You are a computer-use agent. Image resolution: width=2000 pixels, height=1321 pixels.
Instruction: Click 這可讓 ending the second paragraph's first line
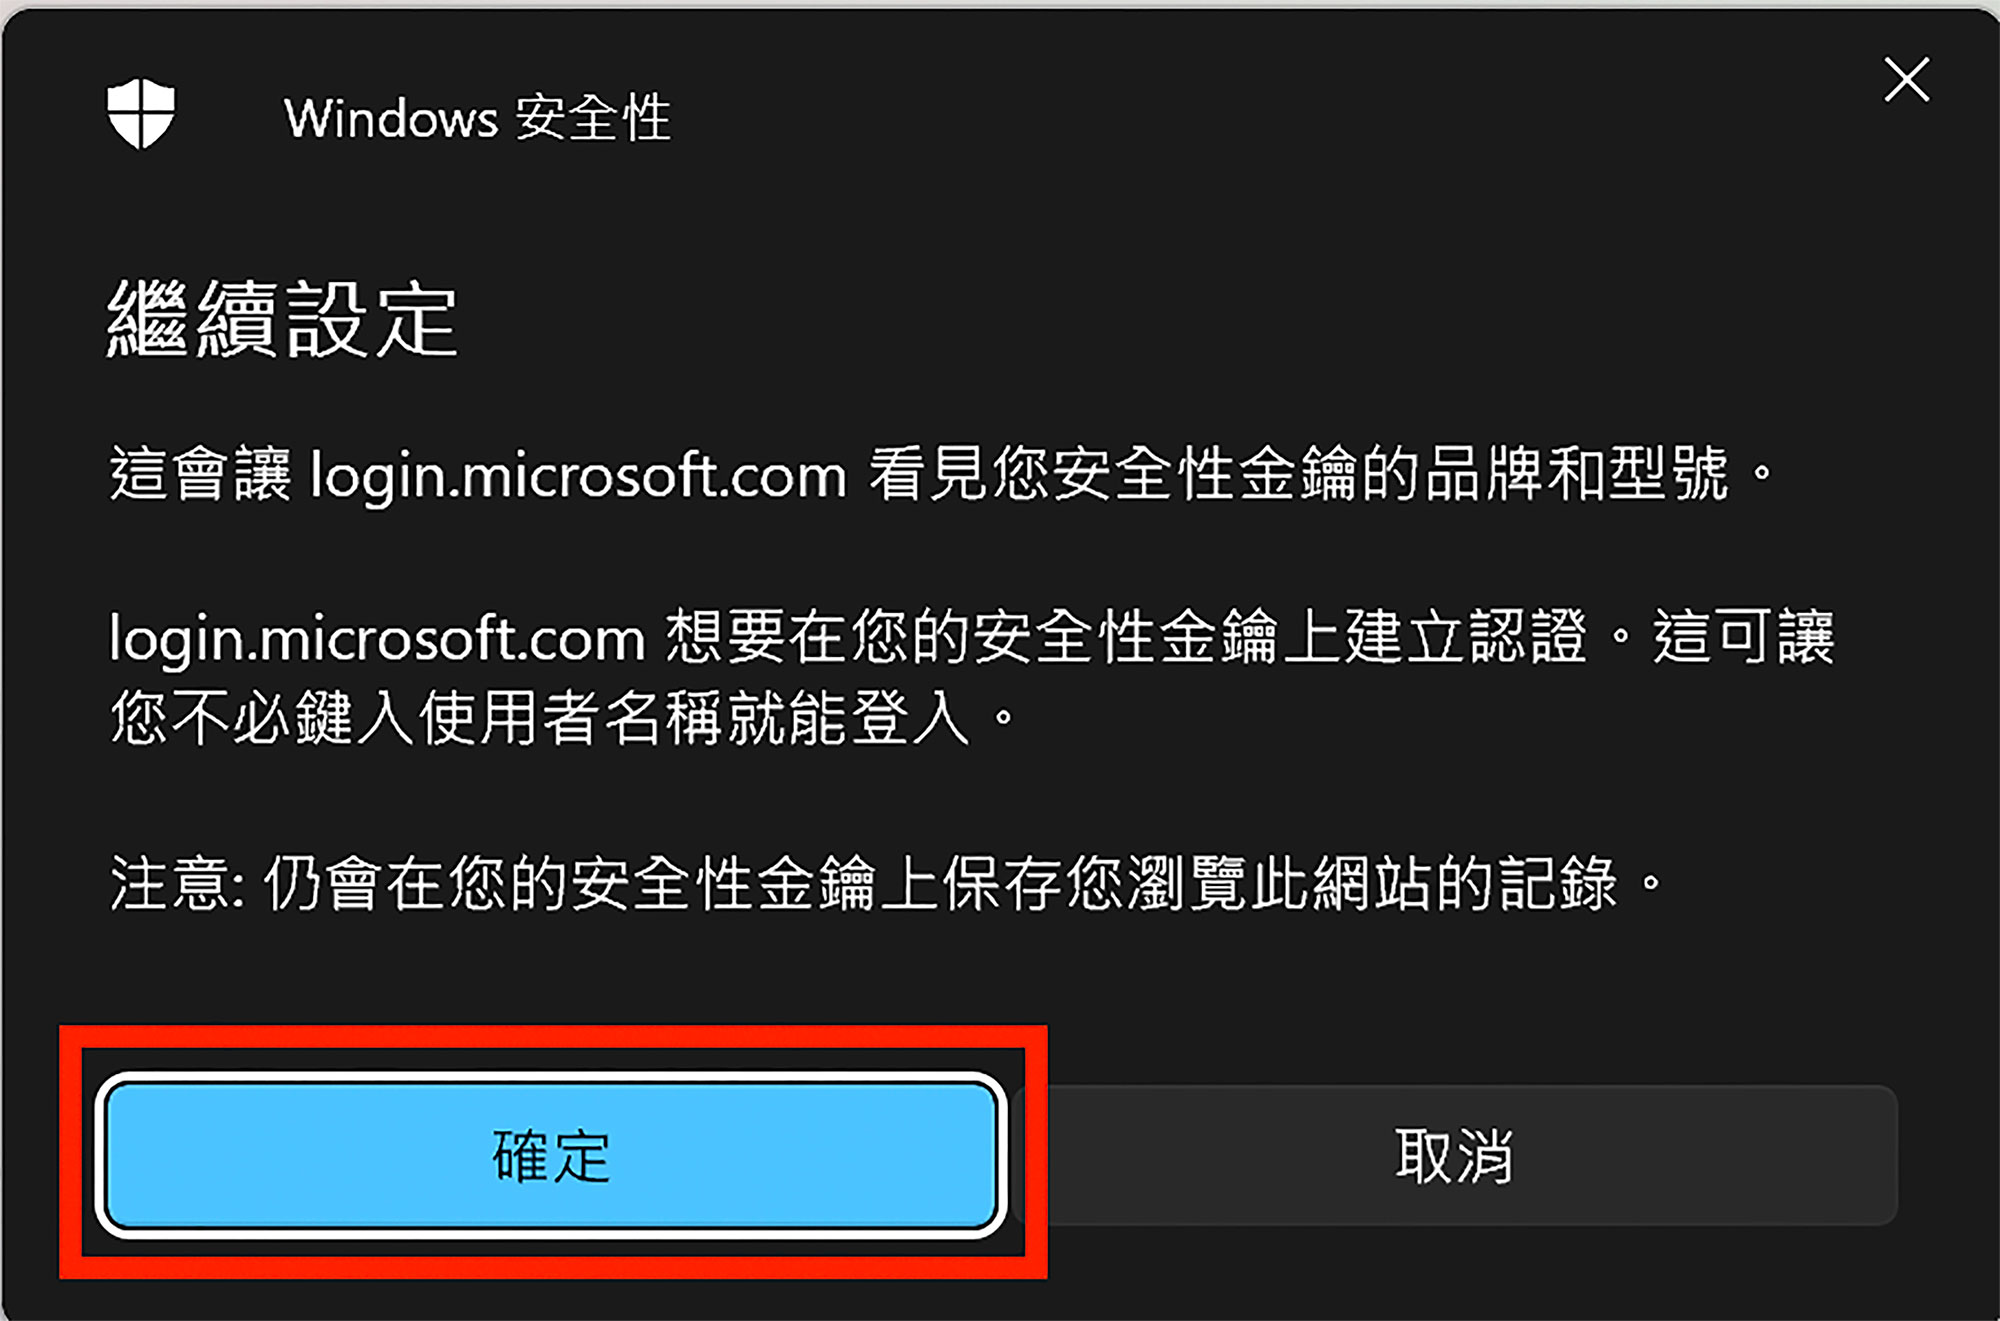1743,638
